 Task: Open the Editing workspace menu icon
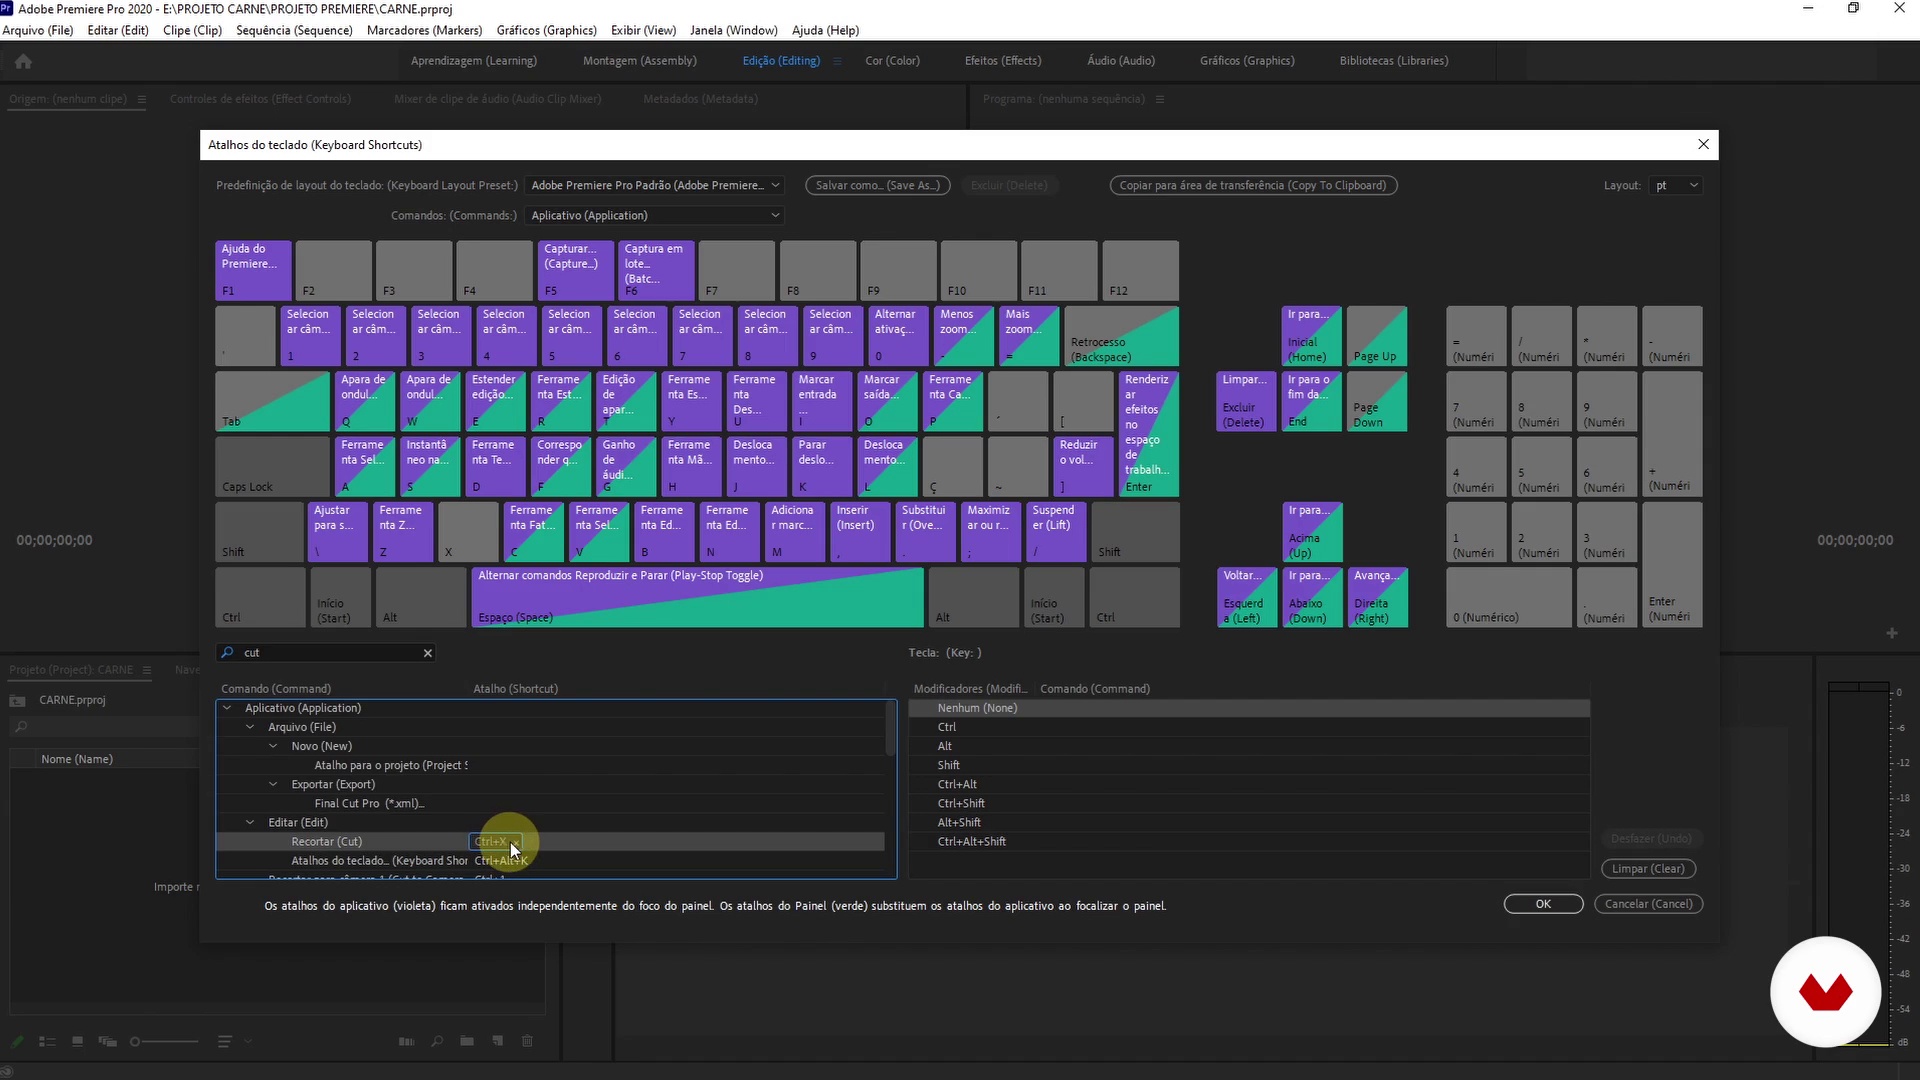tap(838, 61)
